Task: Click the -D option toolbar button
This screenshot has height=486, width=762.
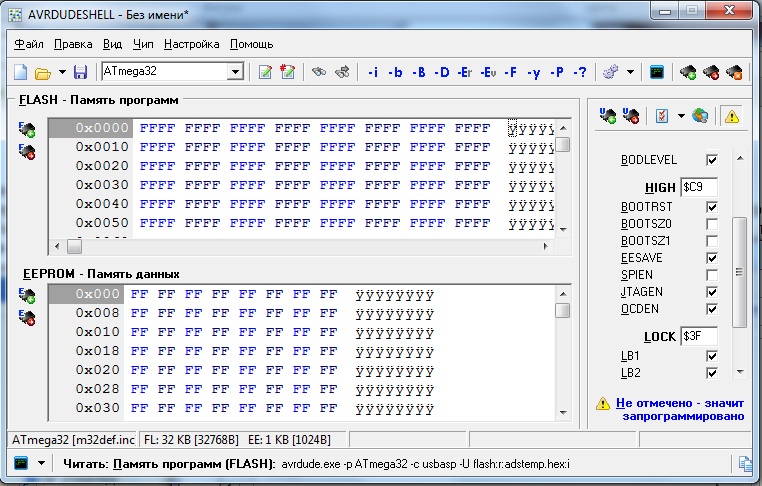Action: [442, 72]
